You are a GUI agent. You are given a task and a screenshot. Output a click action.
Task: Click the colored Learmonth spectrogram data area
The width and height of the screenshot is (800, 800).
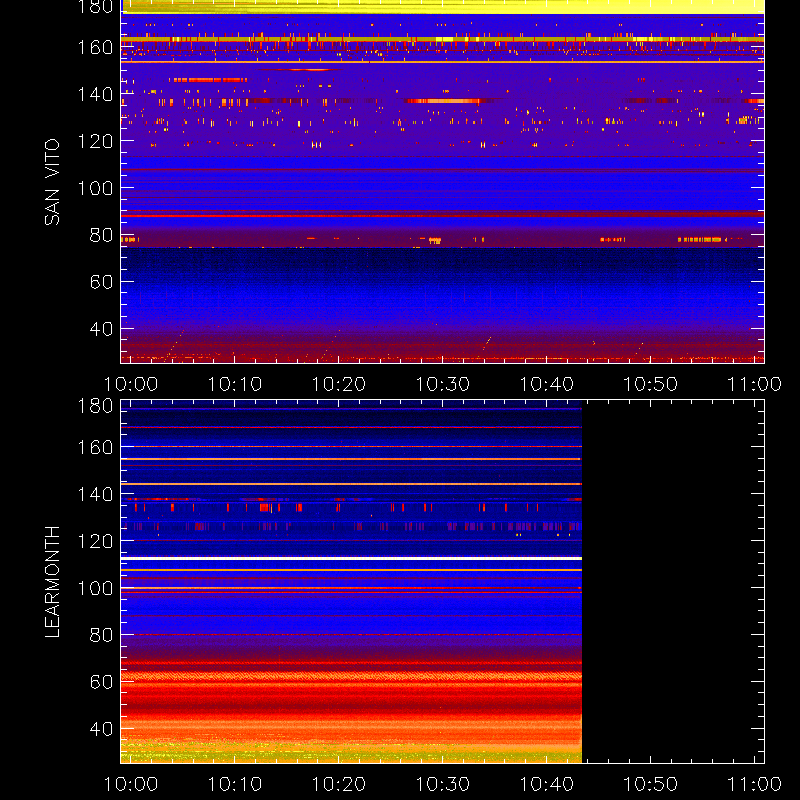tap(351, 582)
